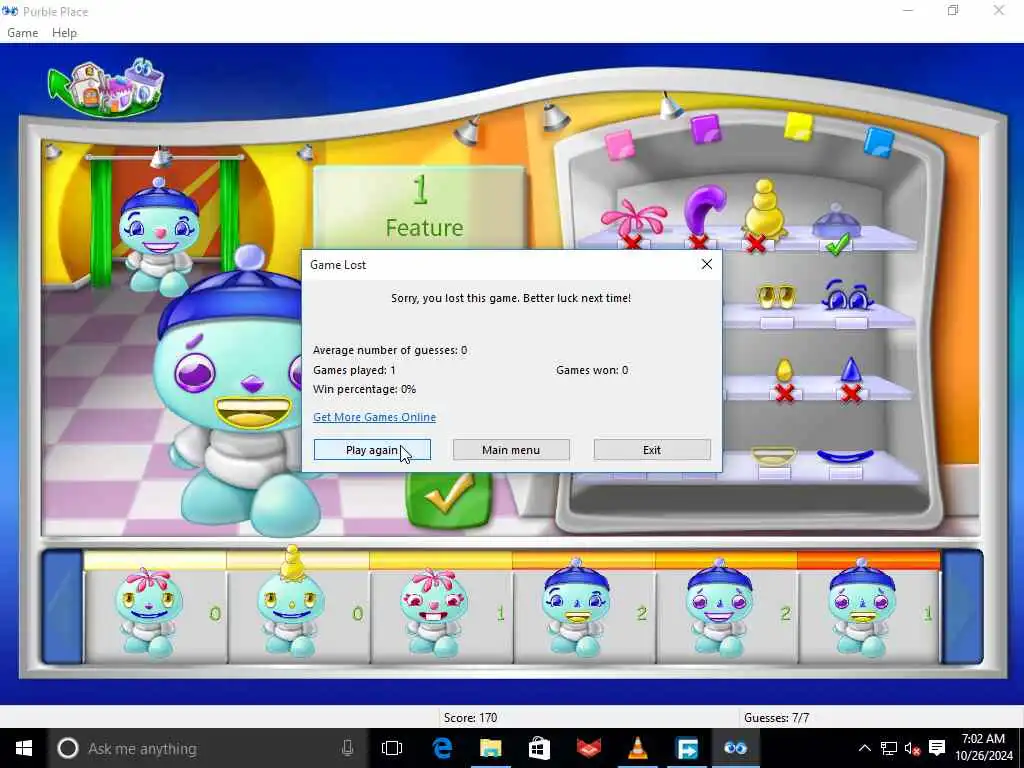Open VLC media player from taskbar
This screenshot has width=1024, height=768.
(x=637, y=748)
